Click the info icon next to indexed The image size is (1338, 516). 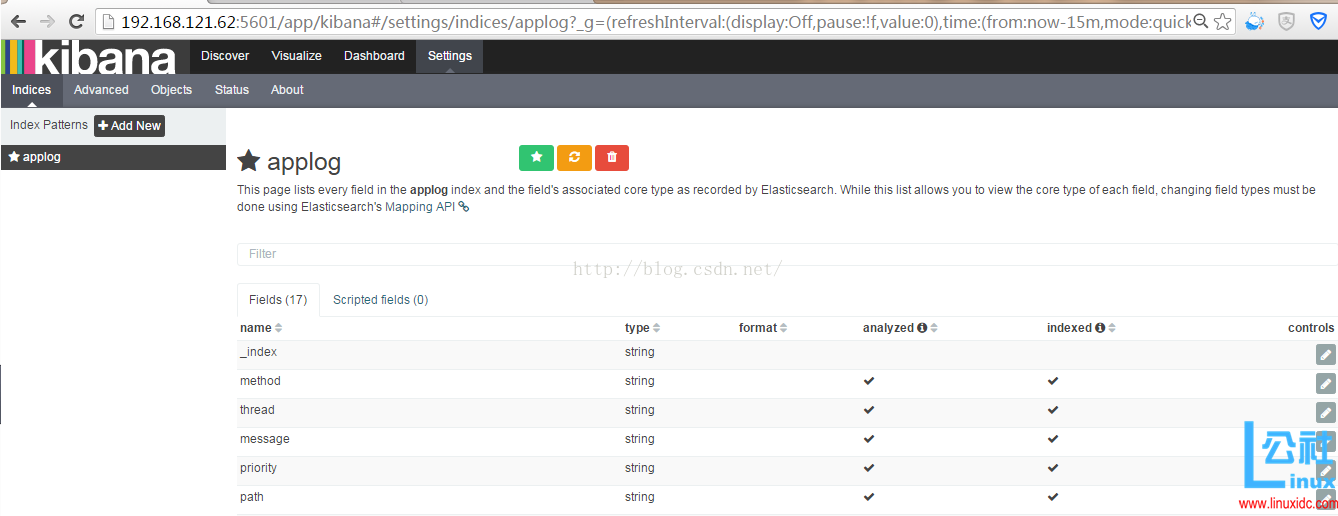click(1100, 328)
